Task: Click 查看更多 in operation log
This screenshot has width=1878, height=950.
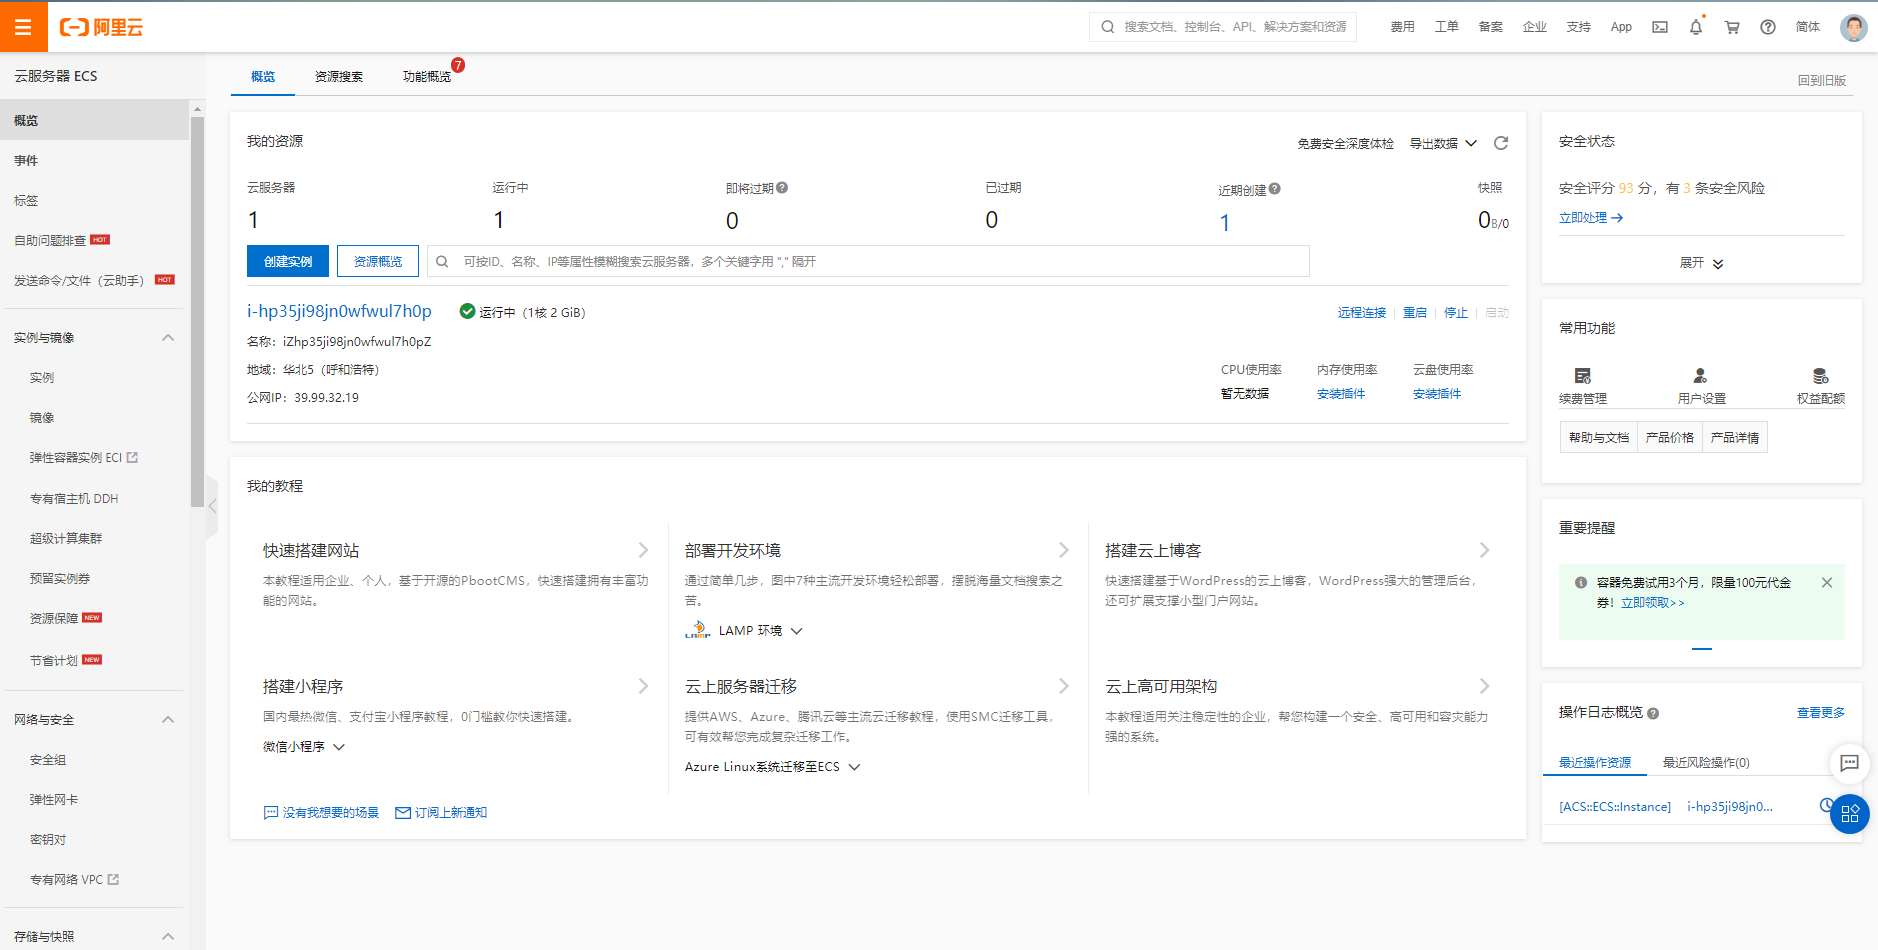Action: 1820,712
